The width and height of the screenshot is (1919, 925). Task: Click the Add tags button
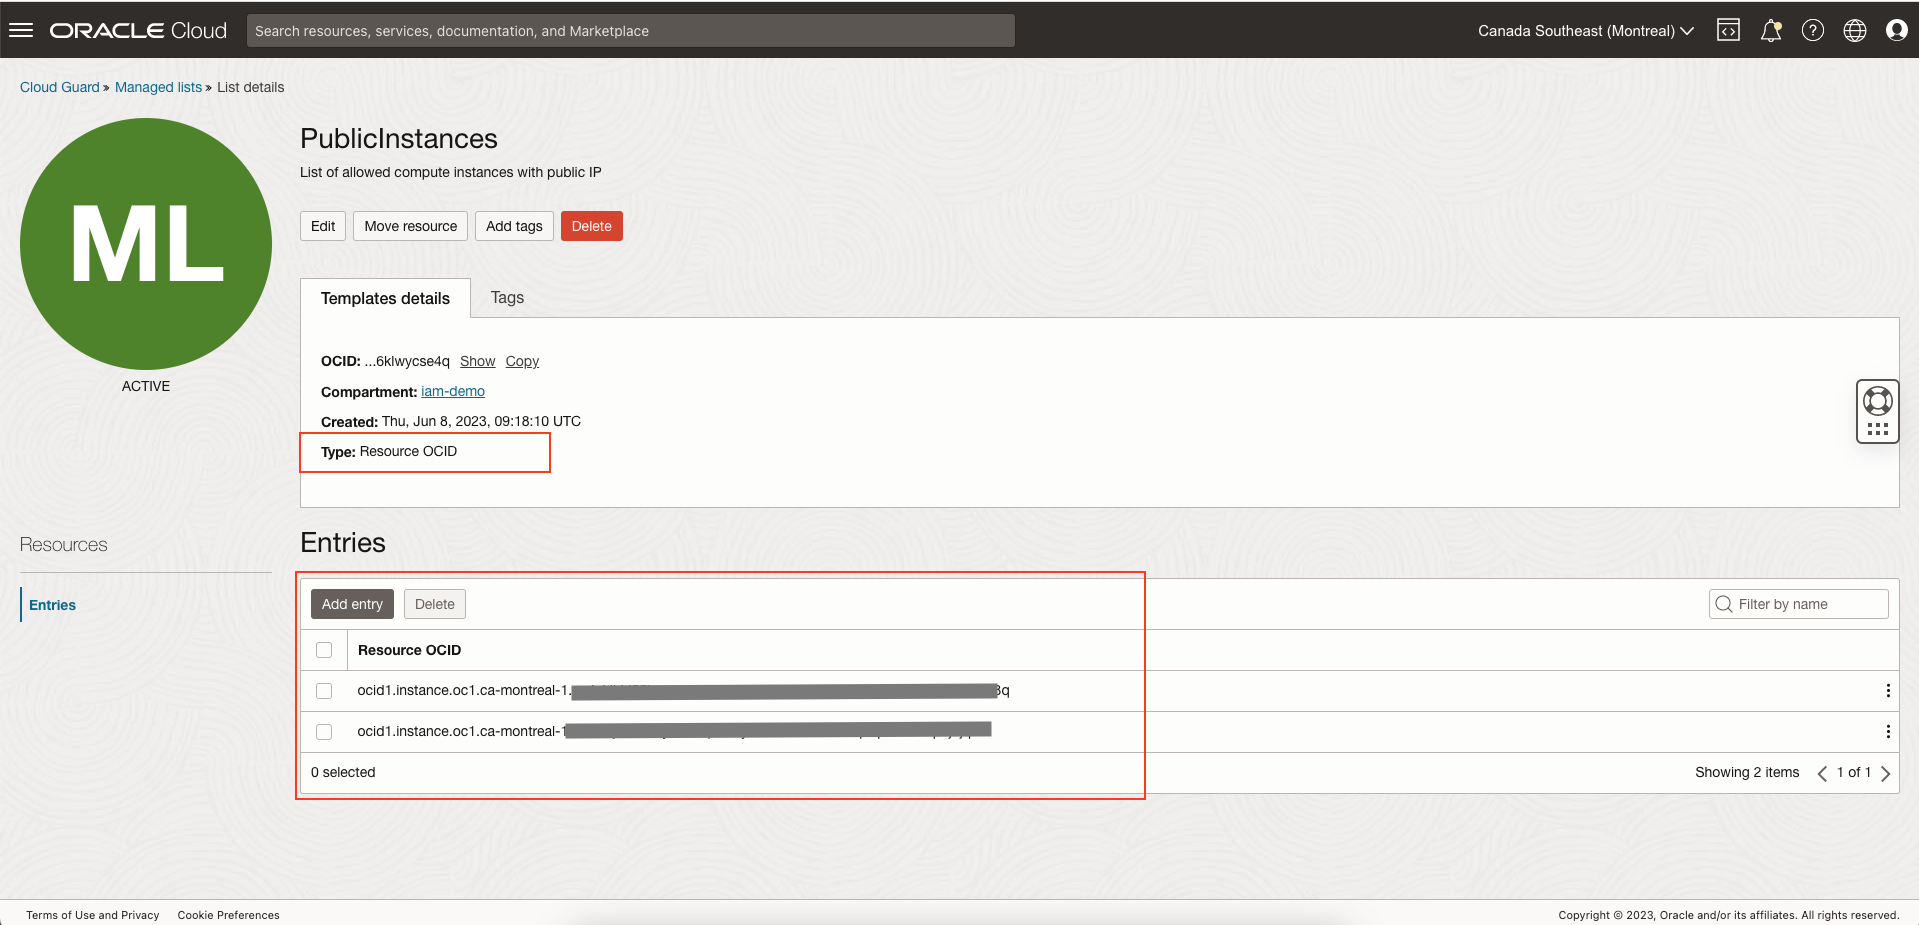tap(514, 226)
